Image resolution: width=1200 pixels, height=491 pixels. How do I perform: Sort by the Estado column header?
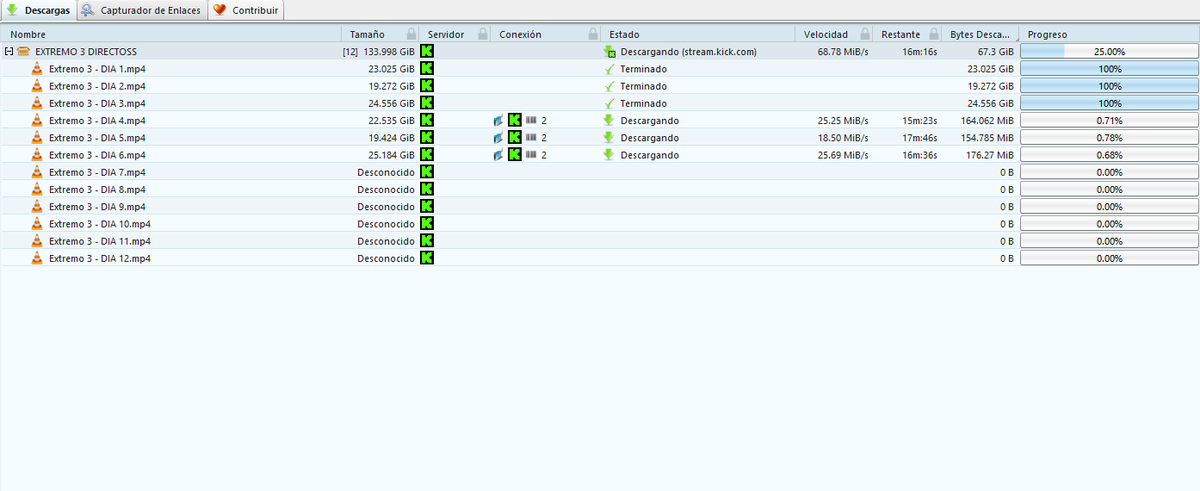coord(699,34)
